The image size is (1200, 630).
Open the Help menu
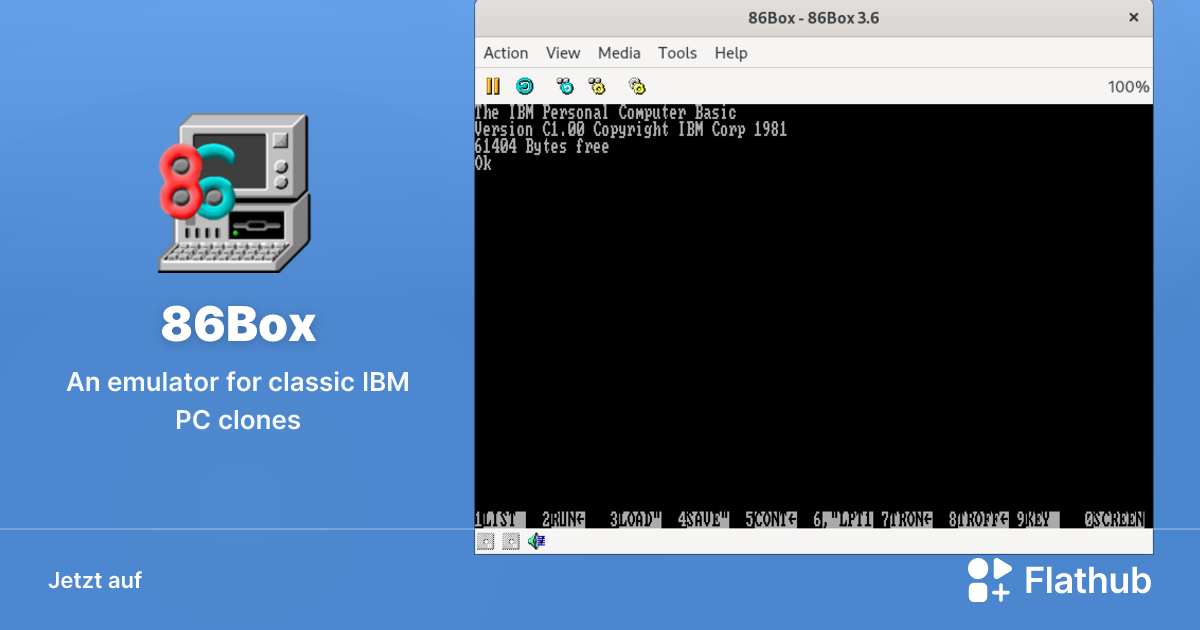click(731, 52)
